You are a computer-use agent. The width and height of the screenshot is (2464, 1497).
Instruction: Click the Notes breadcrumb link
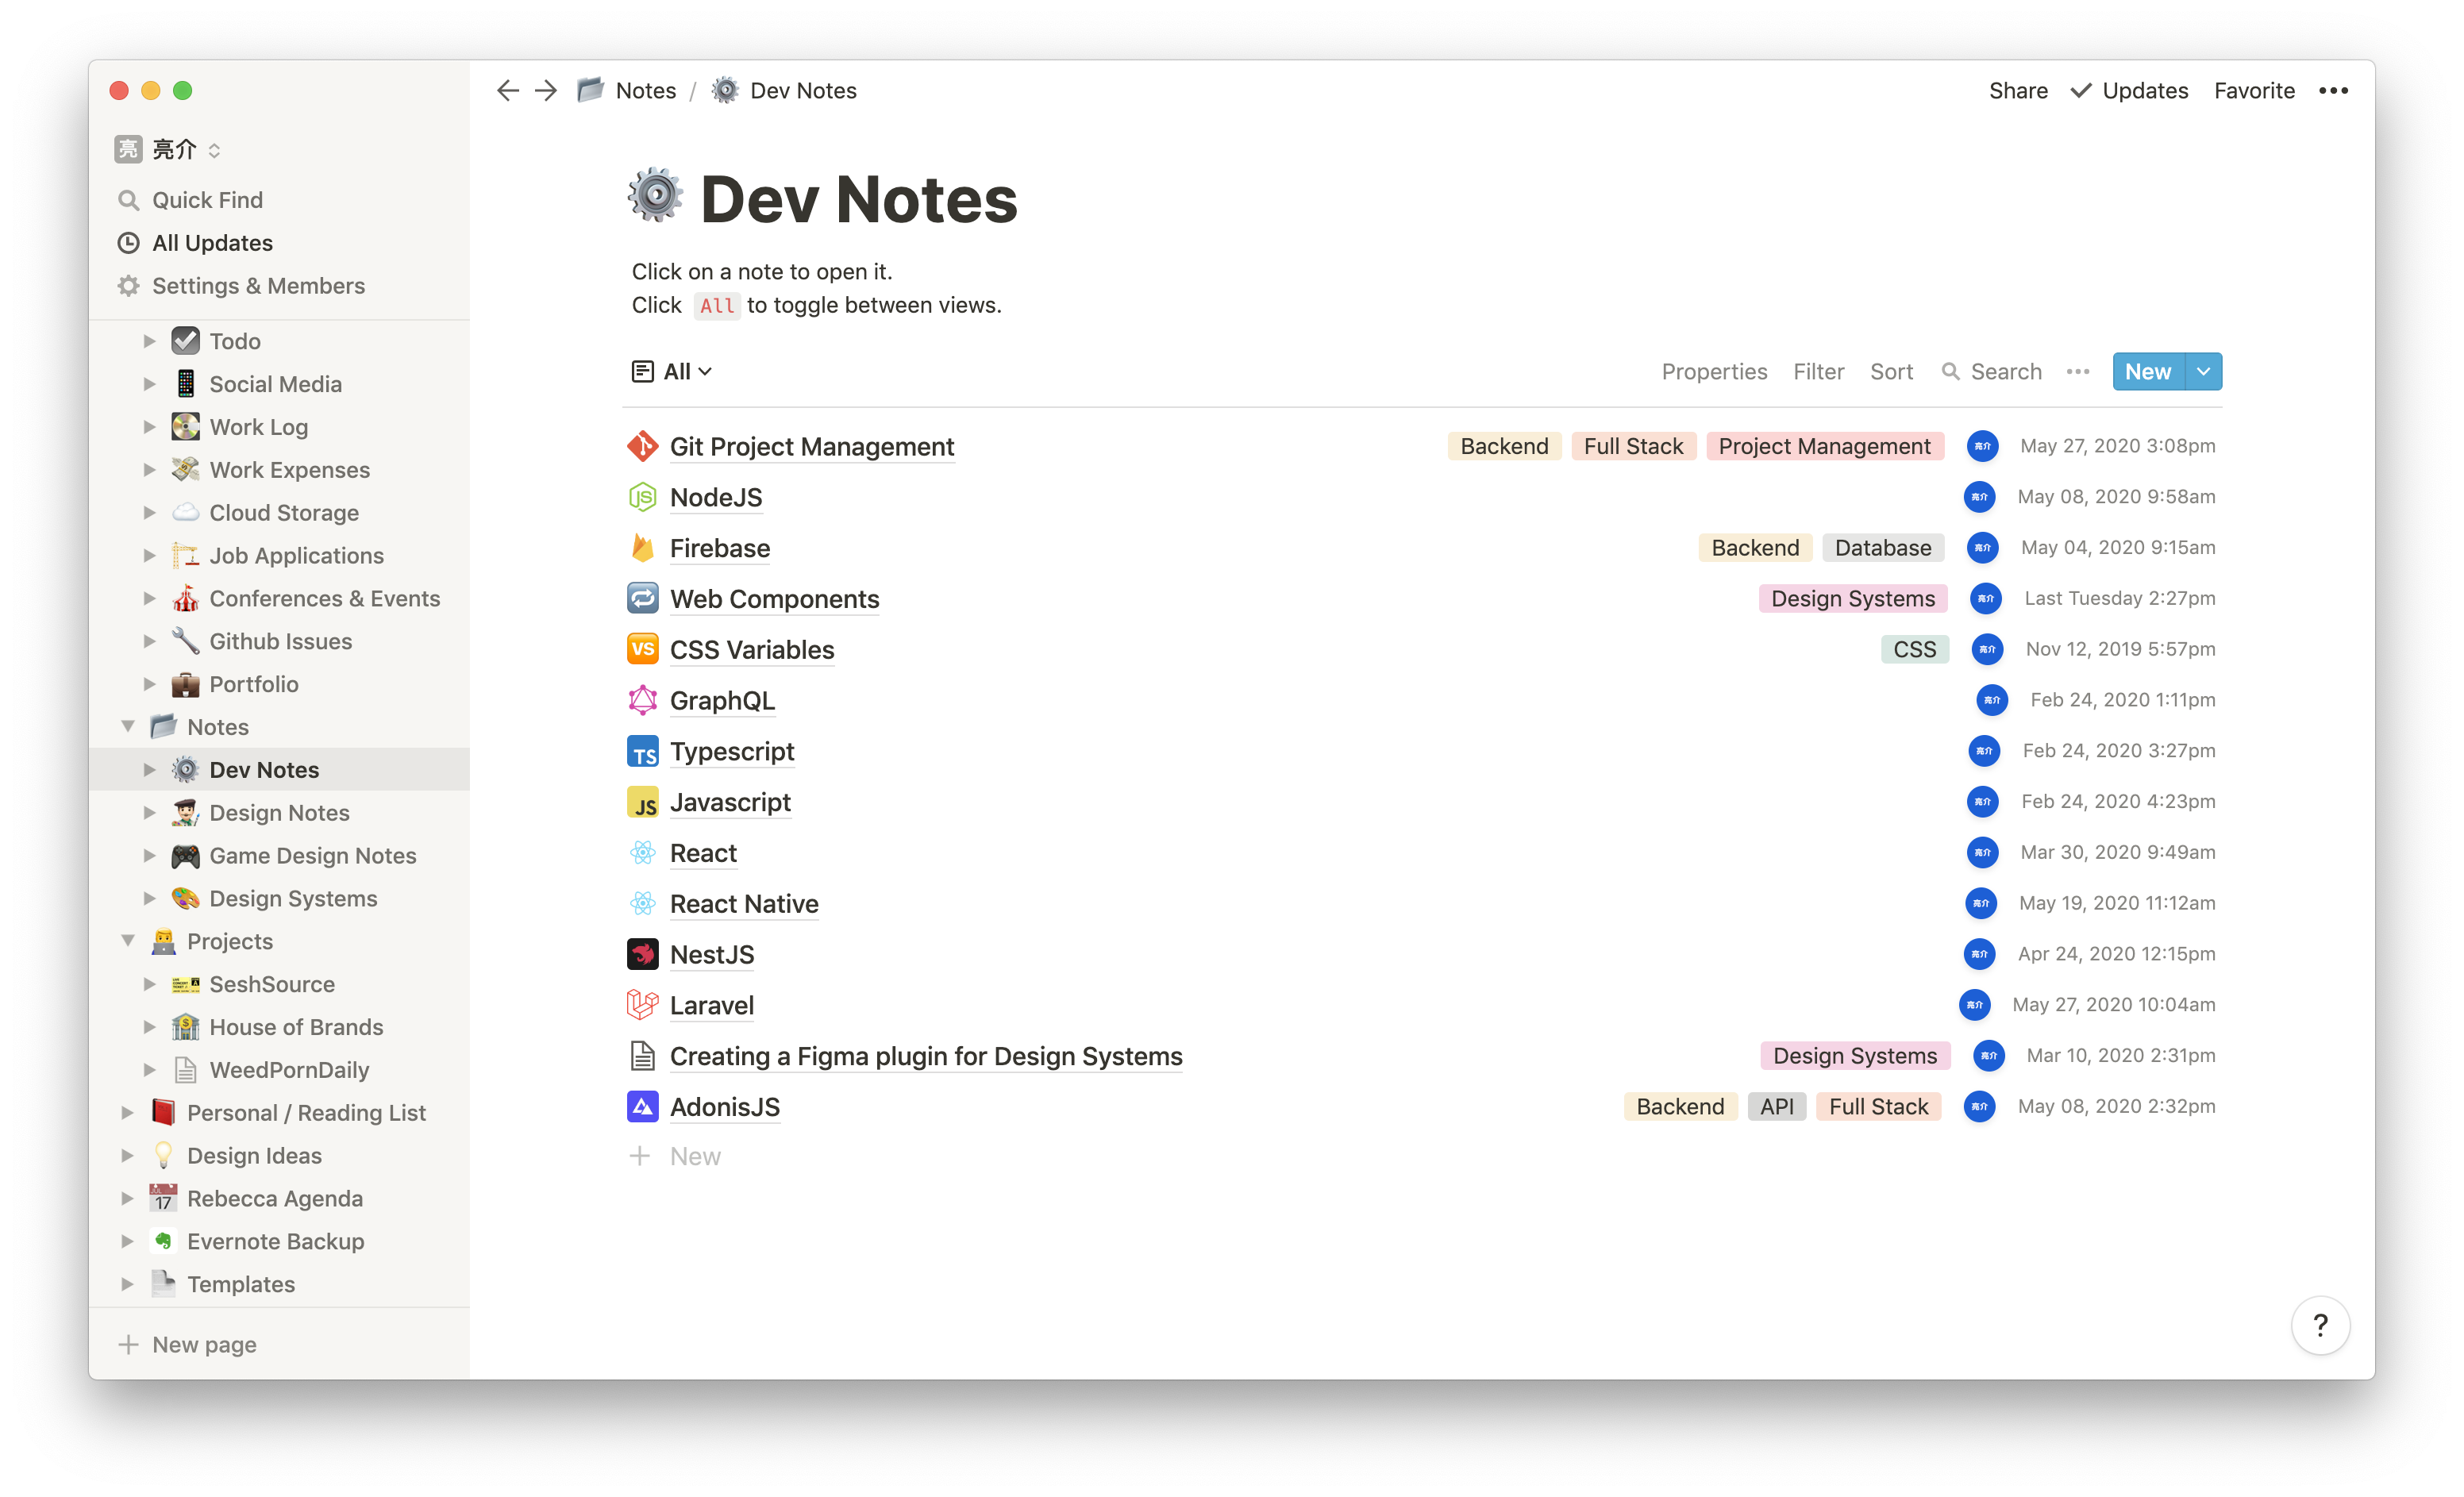645,90
